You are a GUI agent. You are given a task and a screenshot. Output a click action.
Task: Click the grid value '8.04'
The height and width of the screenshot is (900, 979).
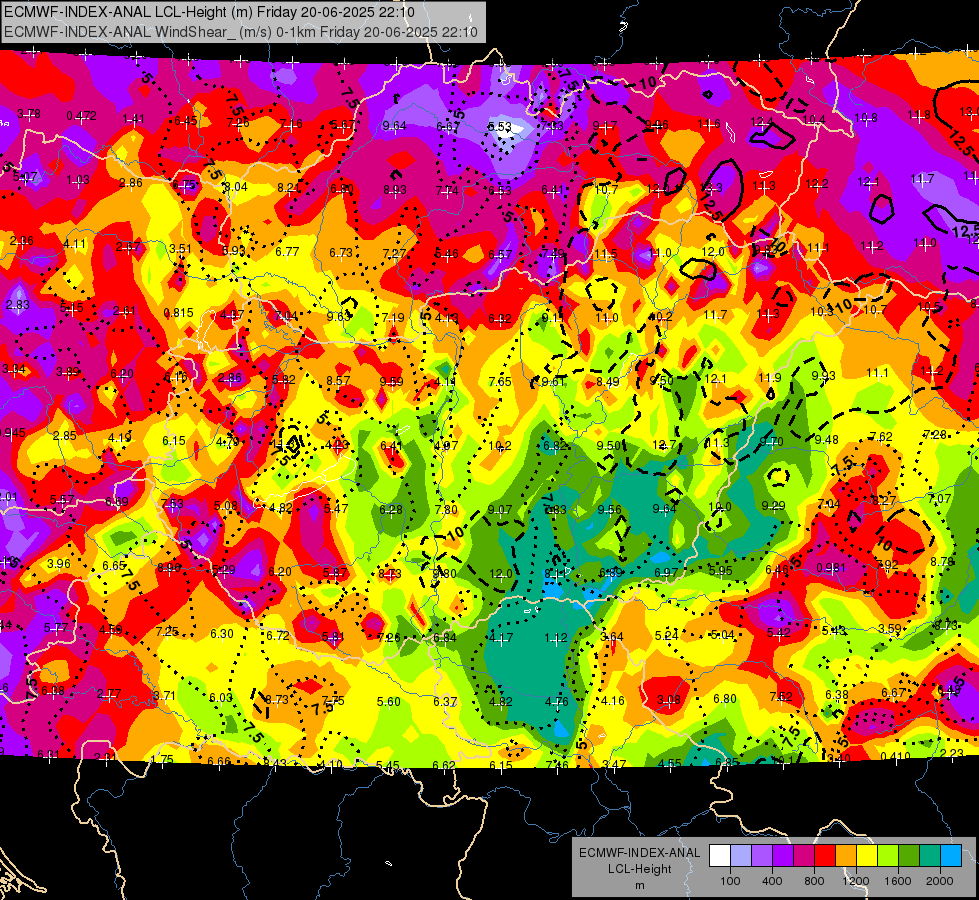coord(235,187)
